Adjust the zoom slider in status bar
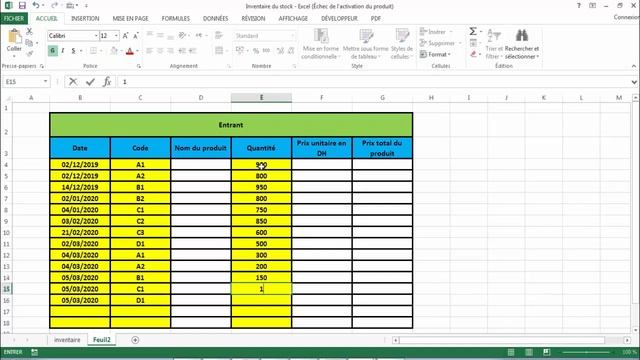 pyautogui.click(x=587, y=352)
